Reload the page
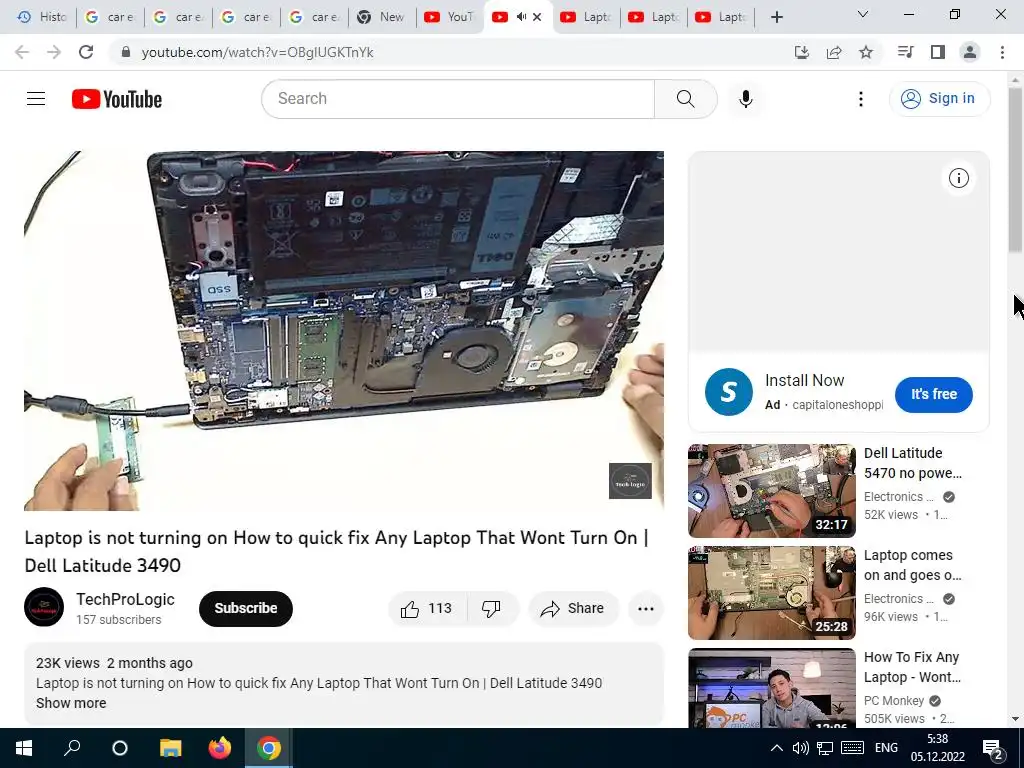1024x768 pixels. point(86,52)
